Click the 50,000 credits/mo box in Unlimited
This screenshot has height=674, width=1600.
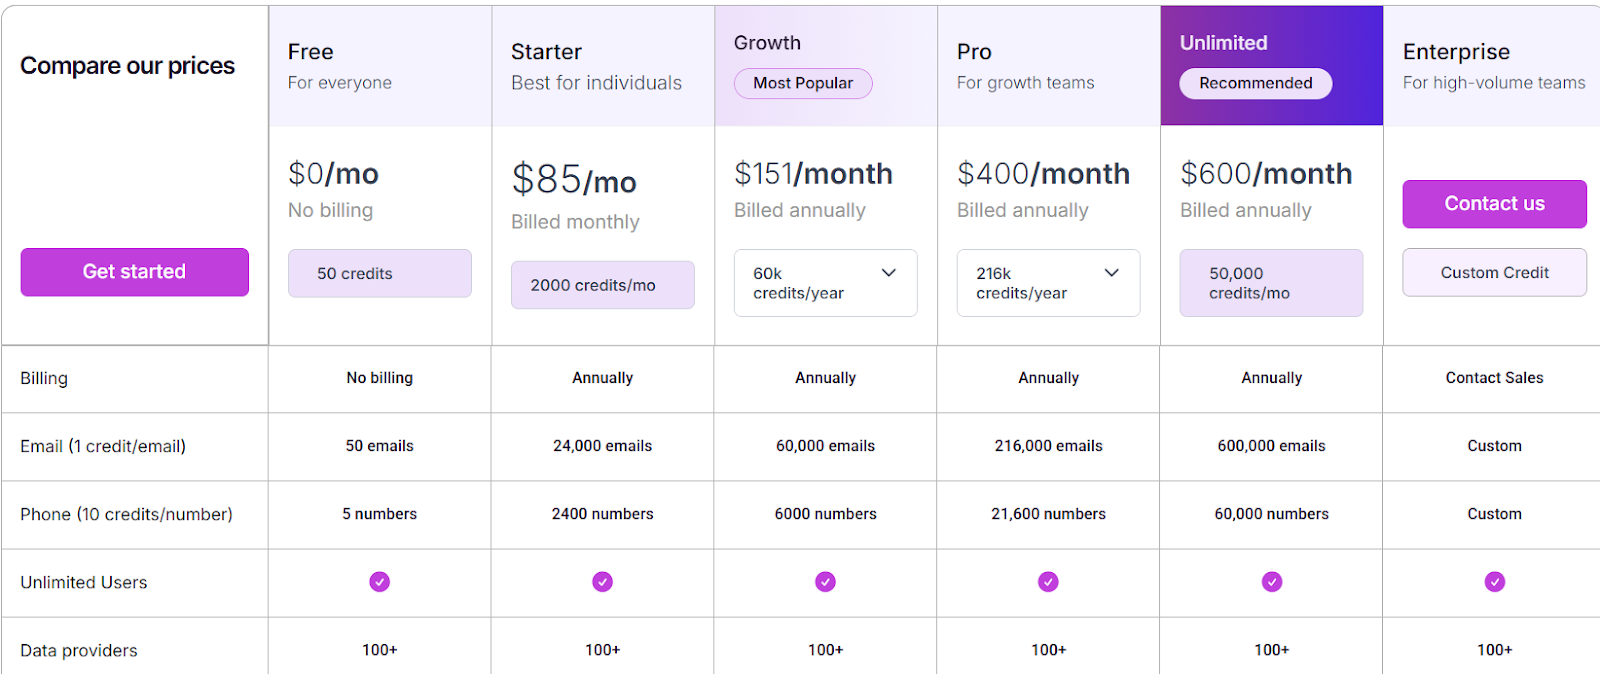pyautogui.click(x=1271, y=283)
